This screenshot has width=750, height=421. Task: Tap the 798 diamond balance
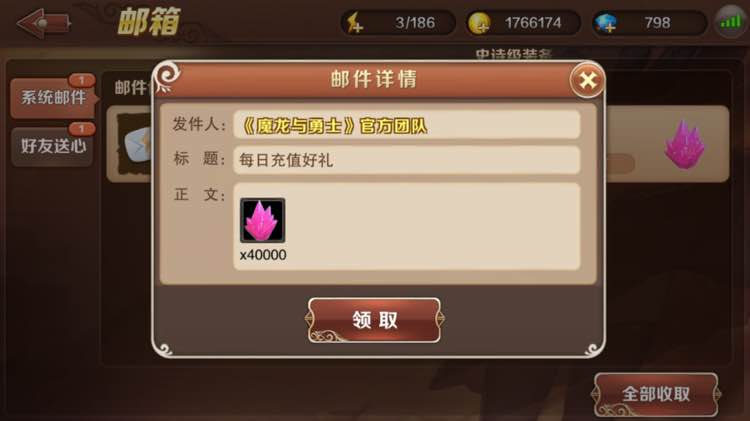[x=657, y=22]
